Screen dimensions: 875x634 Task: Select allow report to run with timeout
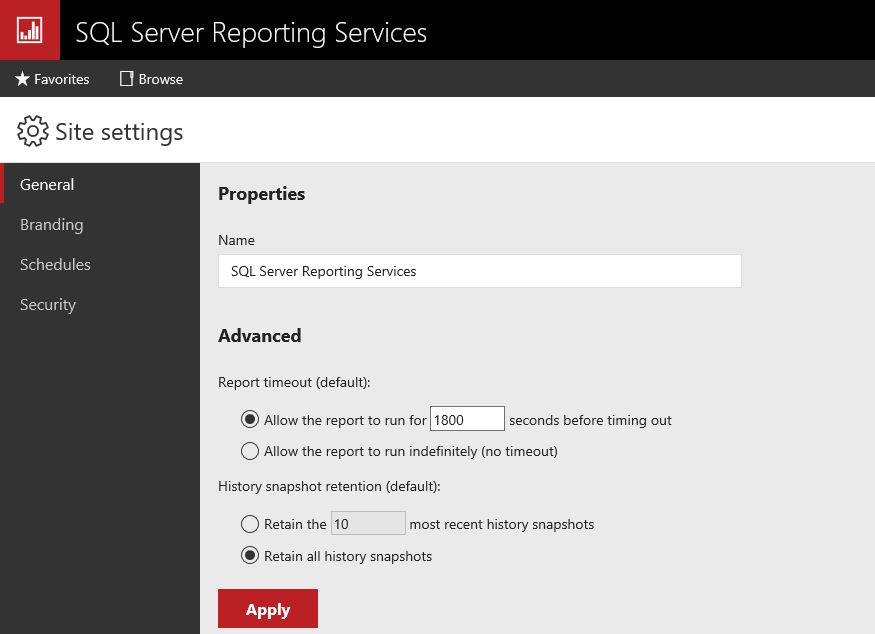tap(250, 419)
